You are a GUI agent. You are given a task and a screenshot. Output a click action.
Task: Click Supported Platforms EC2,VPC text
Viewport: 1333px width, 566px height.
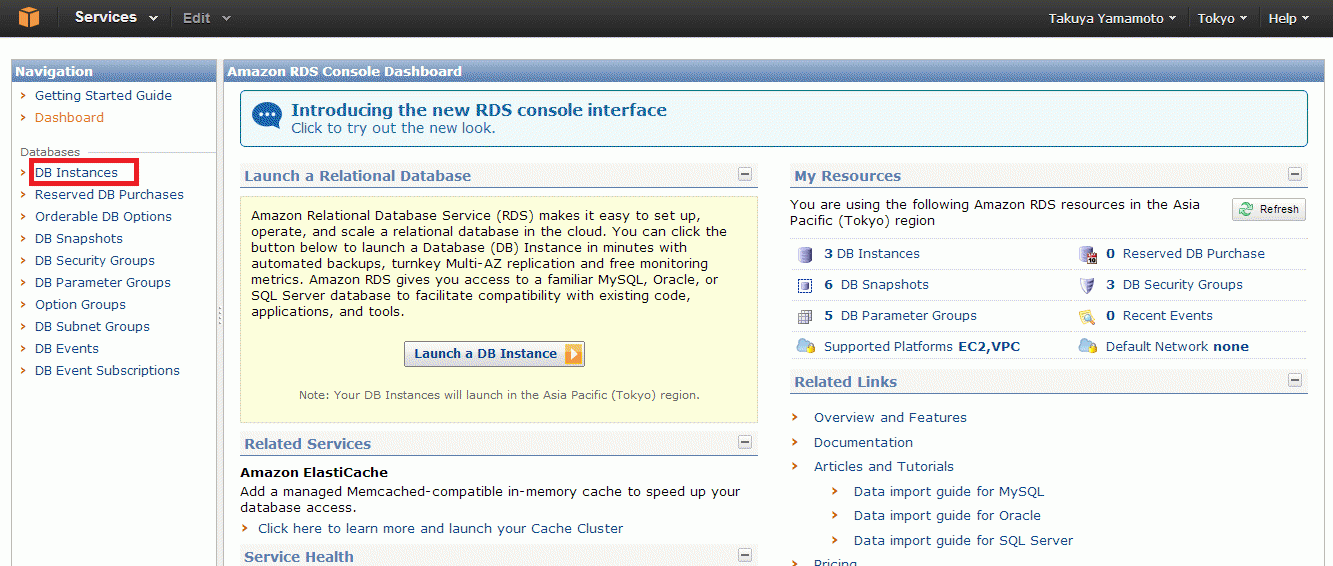922,347
